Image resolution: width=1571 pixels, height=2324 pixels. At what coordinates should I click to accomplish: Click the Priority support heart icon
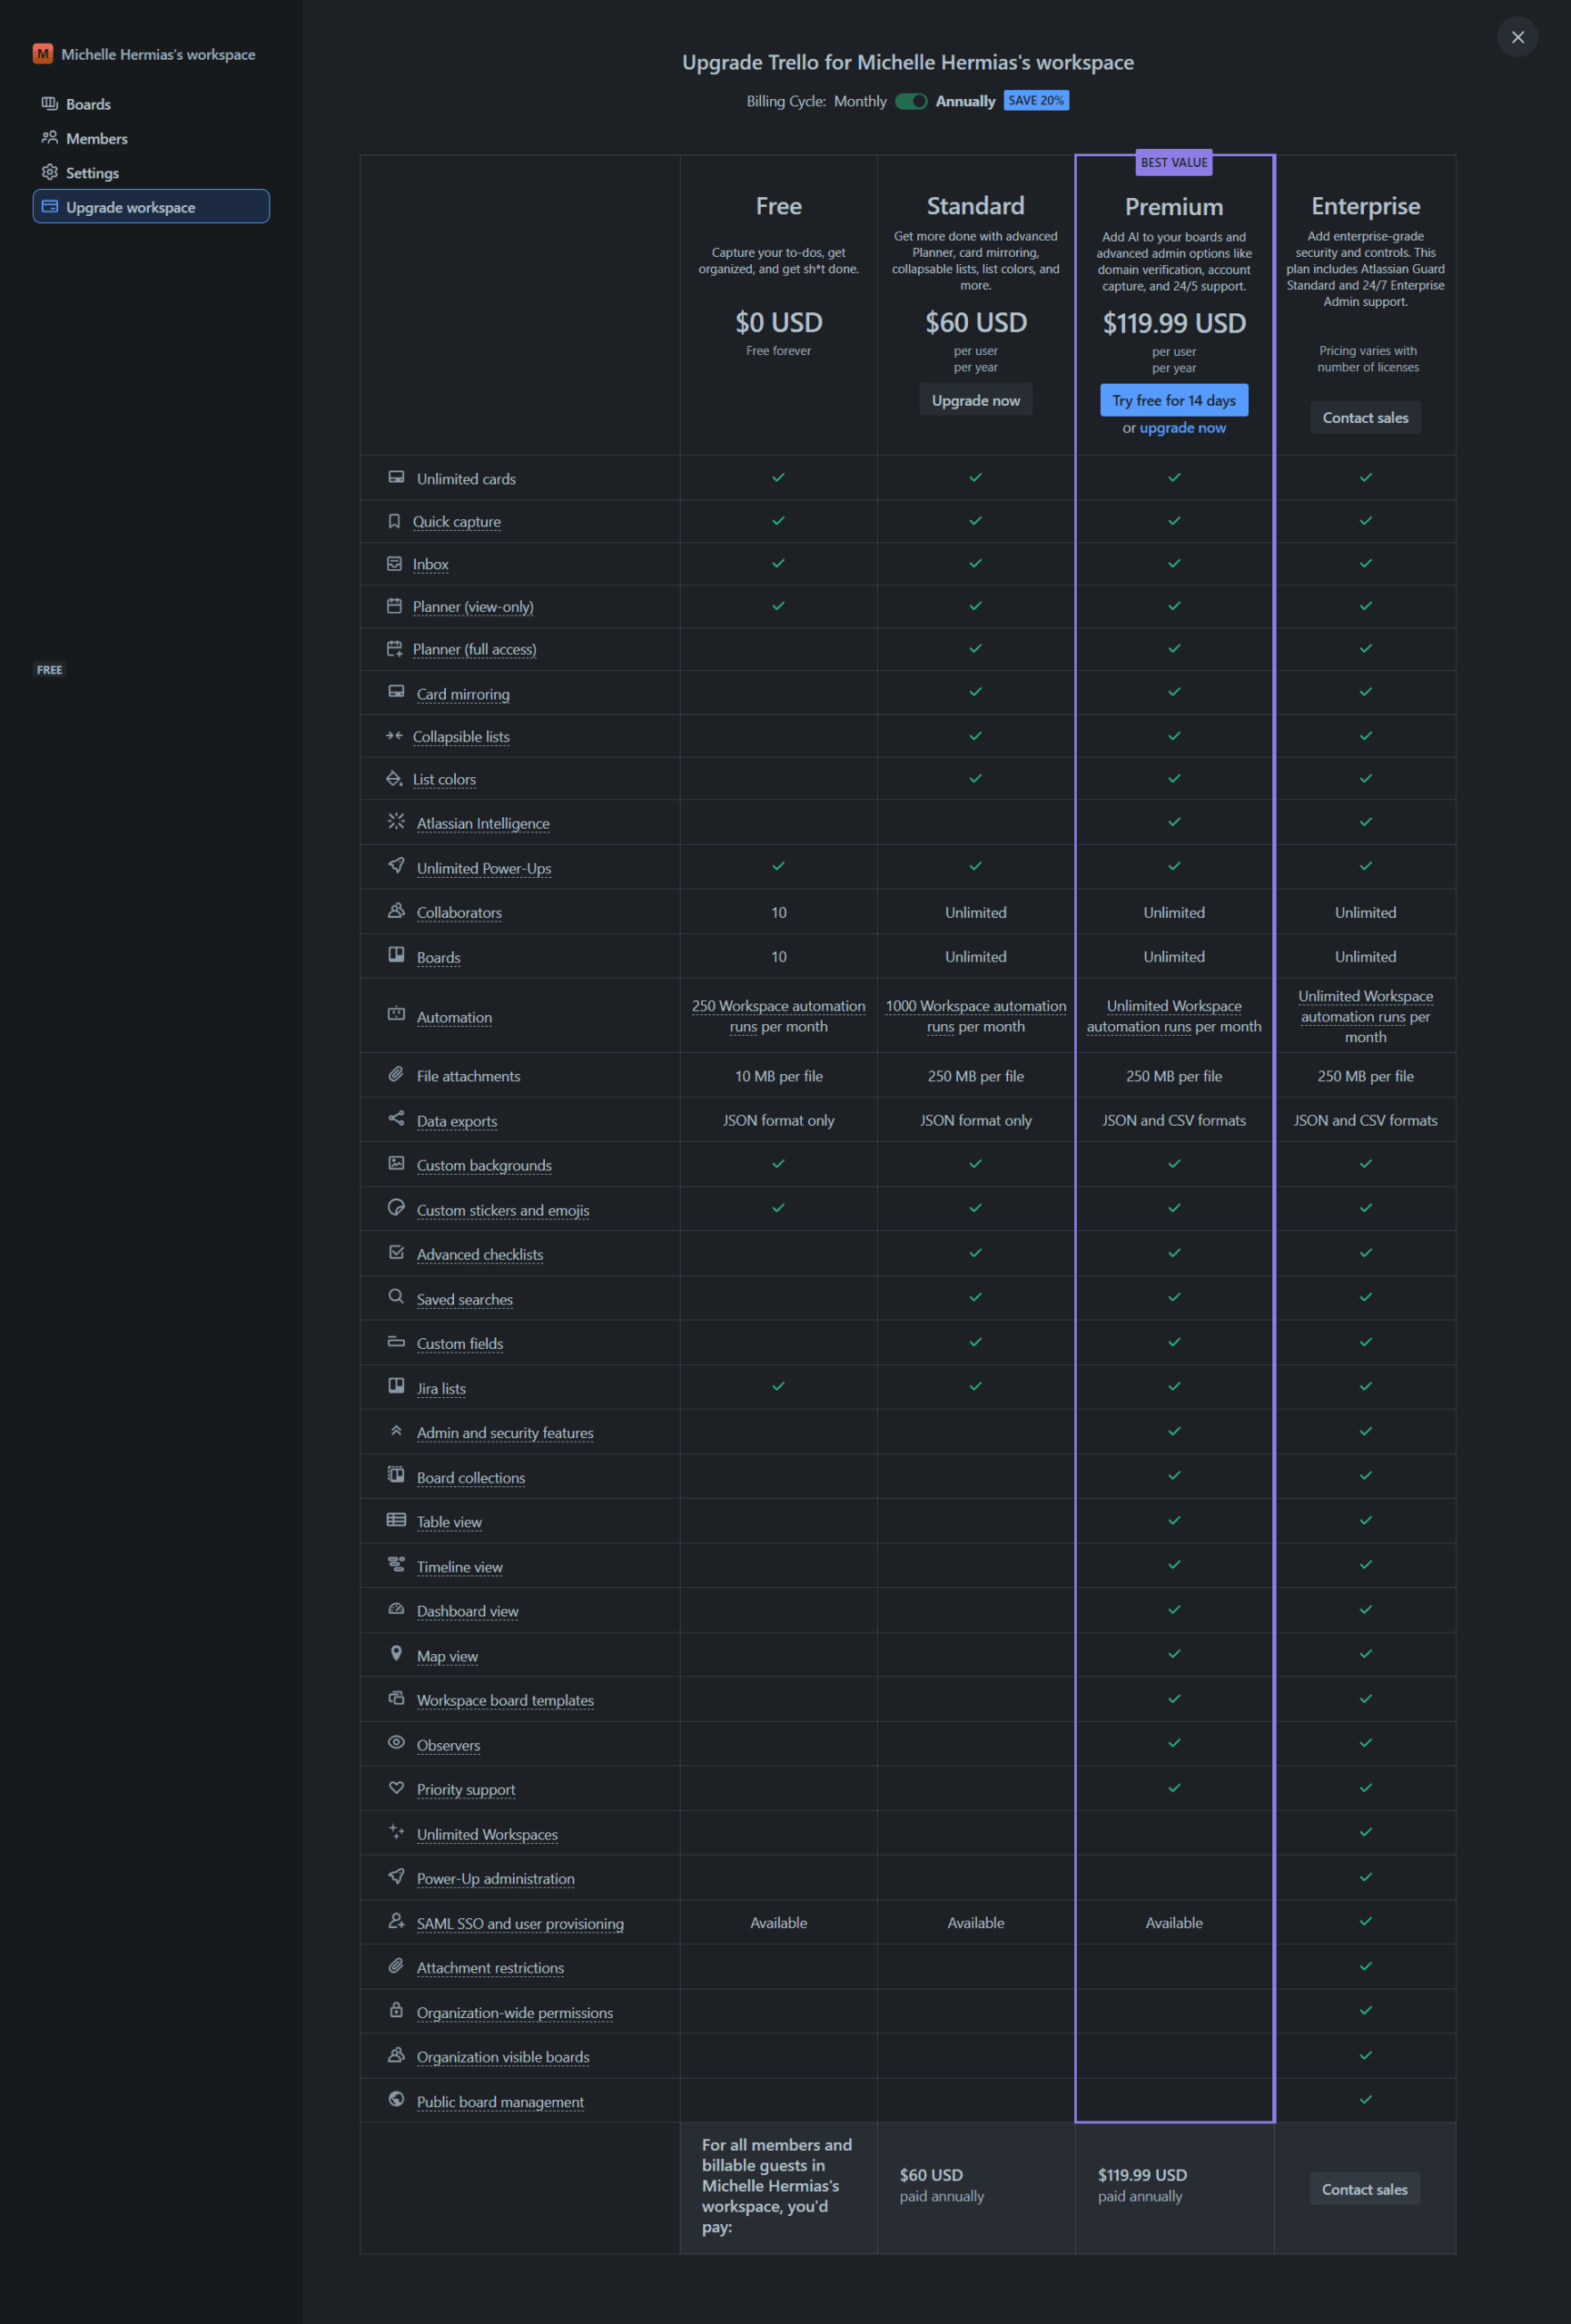[396, 1788]
